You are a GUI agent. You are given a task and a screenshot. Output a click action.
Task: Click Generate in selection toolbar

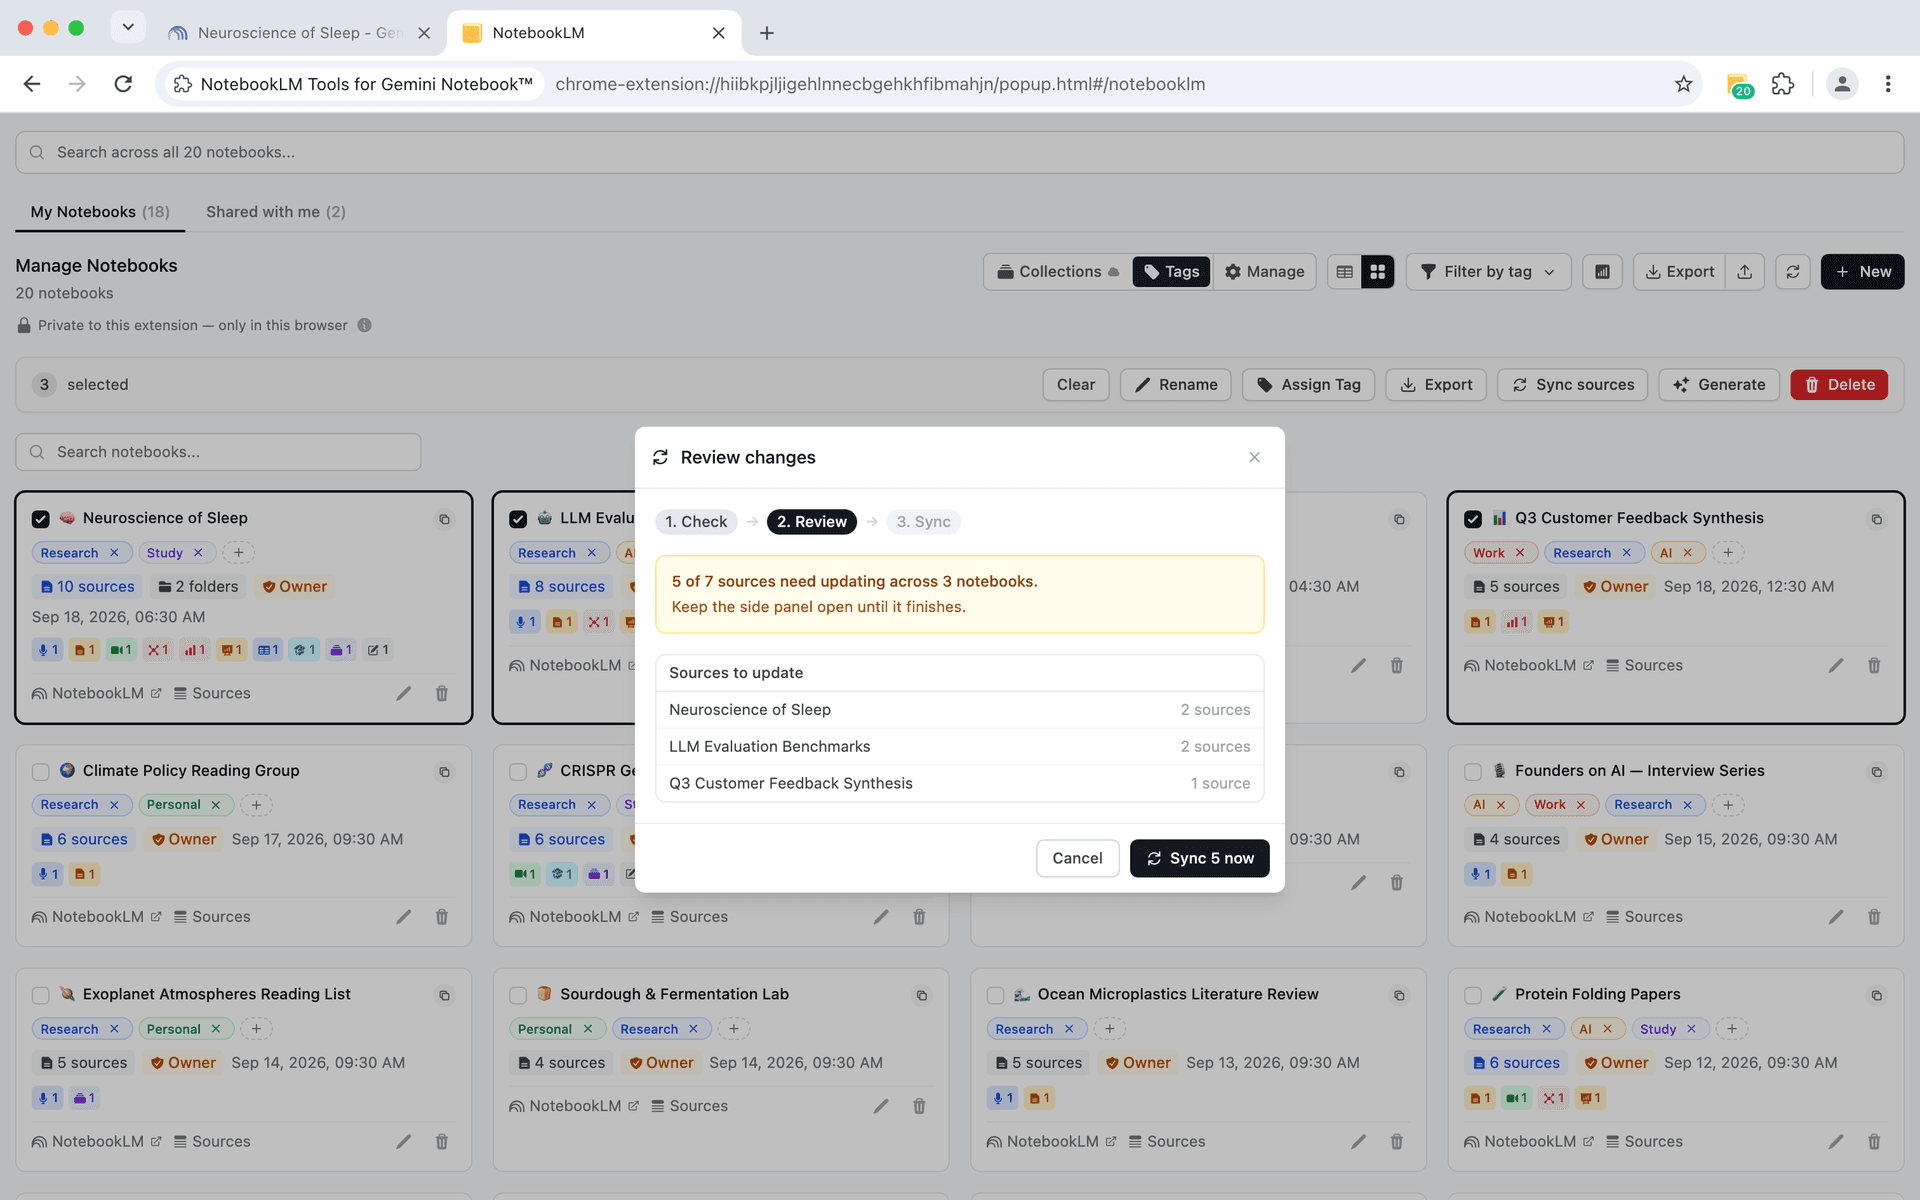(x=1719, y=385)
